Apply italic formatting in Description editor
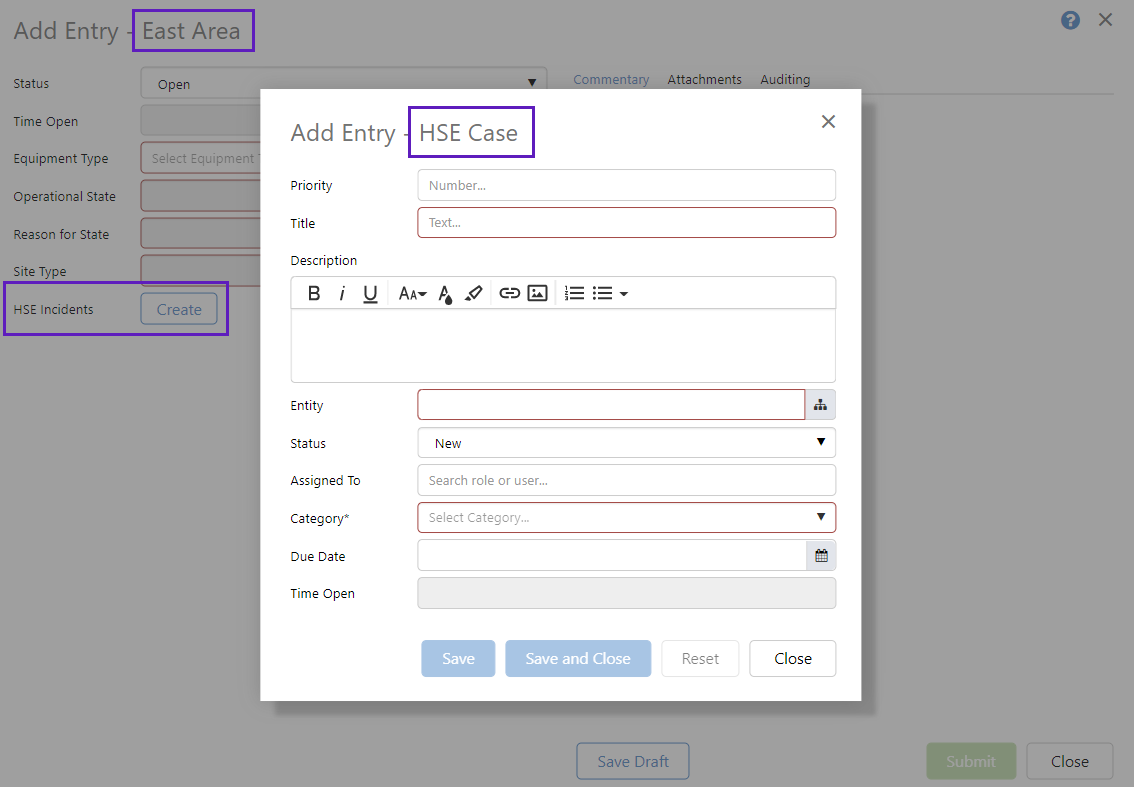 (342, 293)
